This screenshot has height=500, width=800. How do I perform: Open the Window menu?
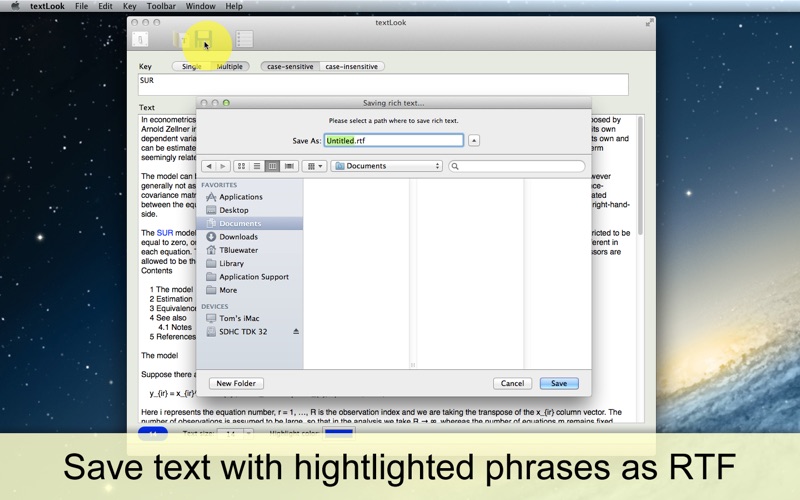click(x=201, y=6)
